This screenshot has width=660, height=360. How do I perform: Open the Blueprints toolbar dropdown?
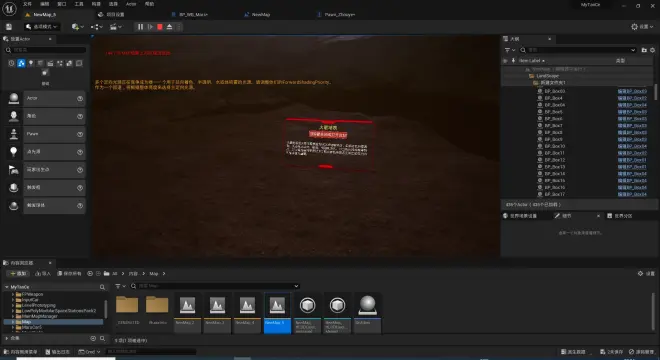click(96, 27)
